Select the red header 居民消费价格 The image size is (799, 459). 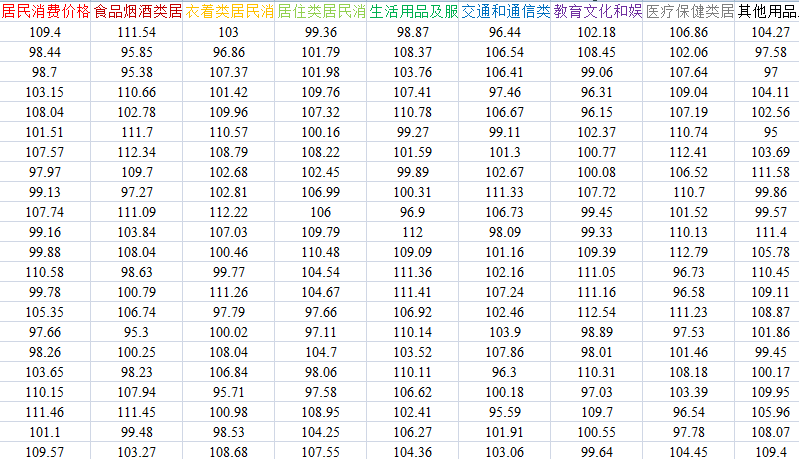pyautogui.click(x=45, y=11)
